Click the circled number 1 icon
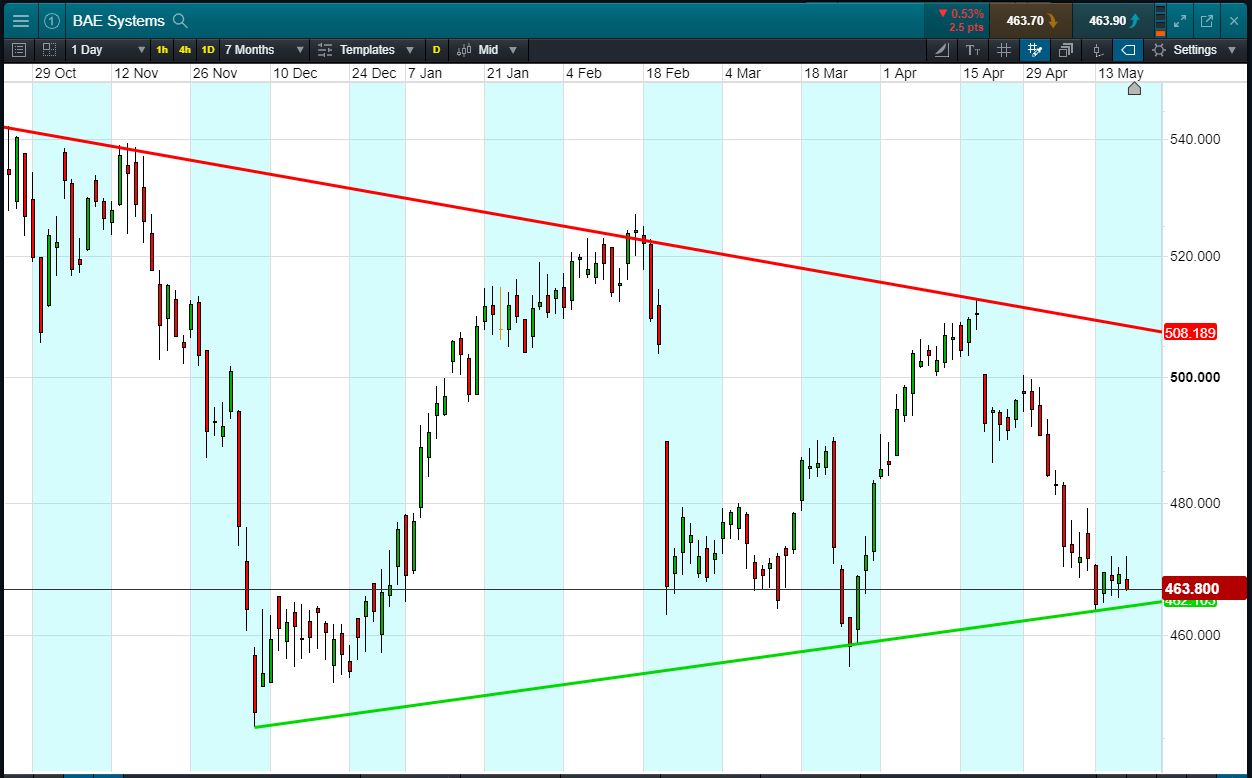The width and height of the screenshot is (1252, 778). (x=53, y=20)
